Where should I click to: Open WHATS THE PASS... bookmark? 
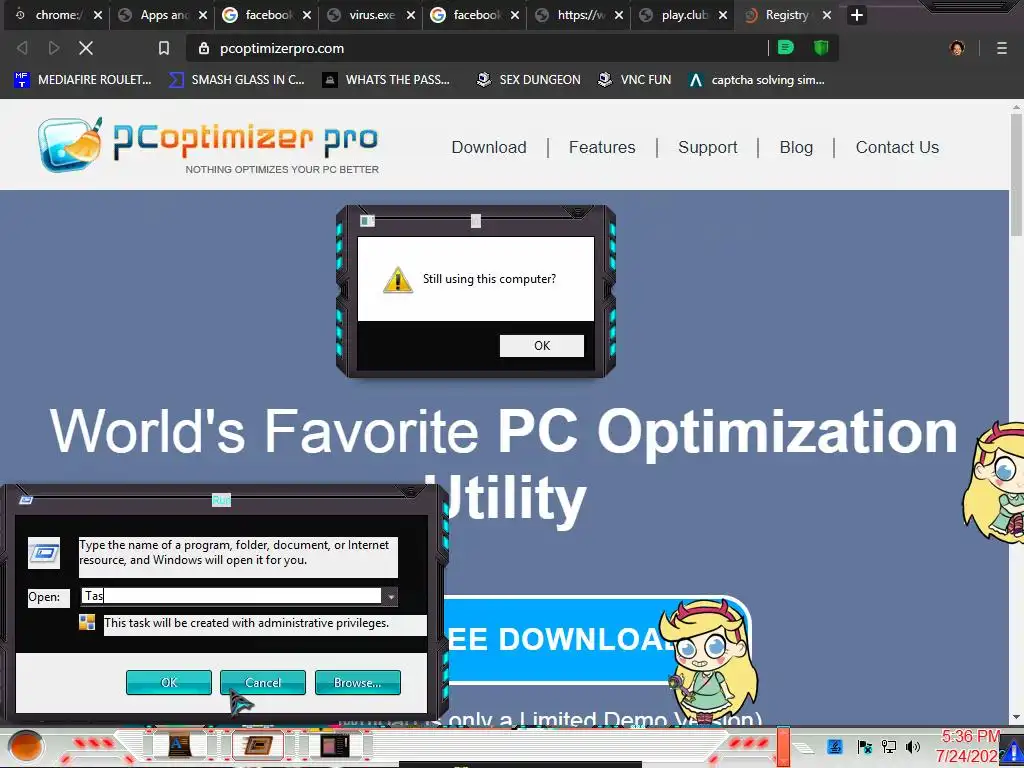point(386,80)
